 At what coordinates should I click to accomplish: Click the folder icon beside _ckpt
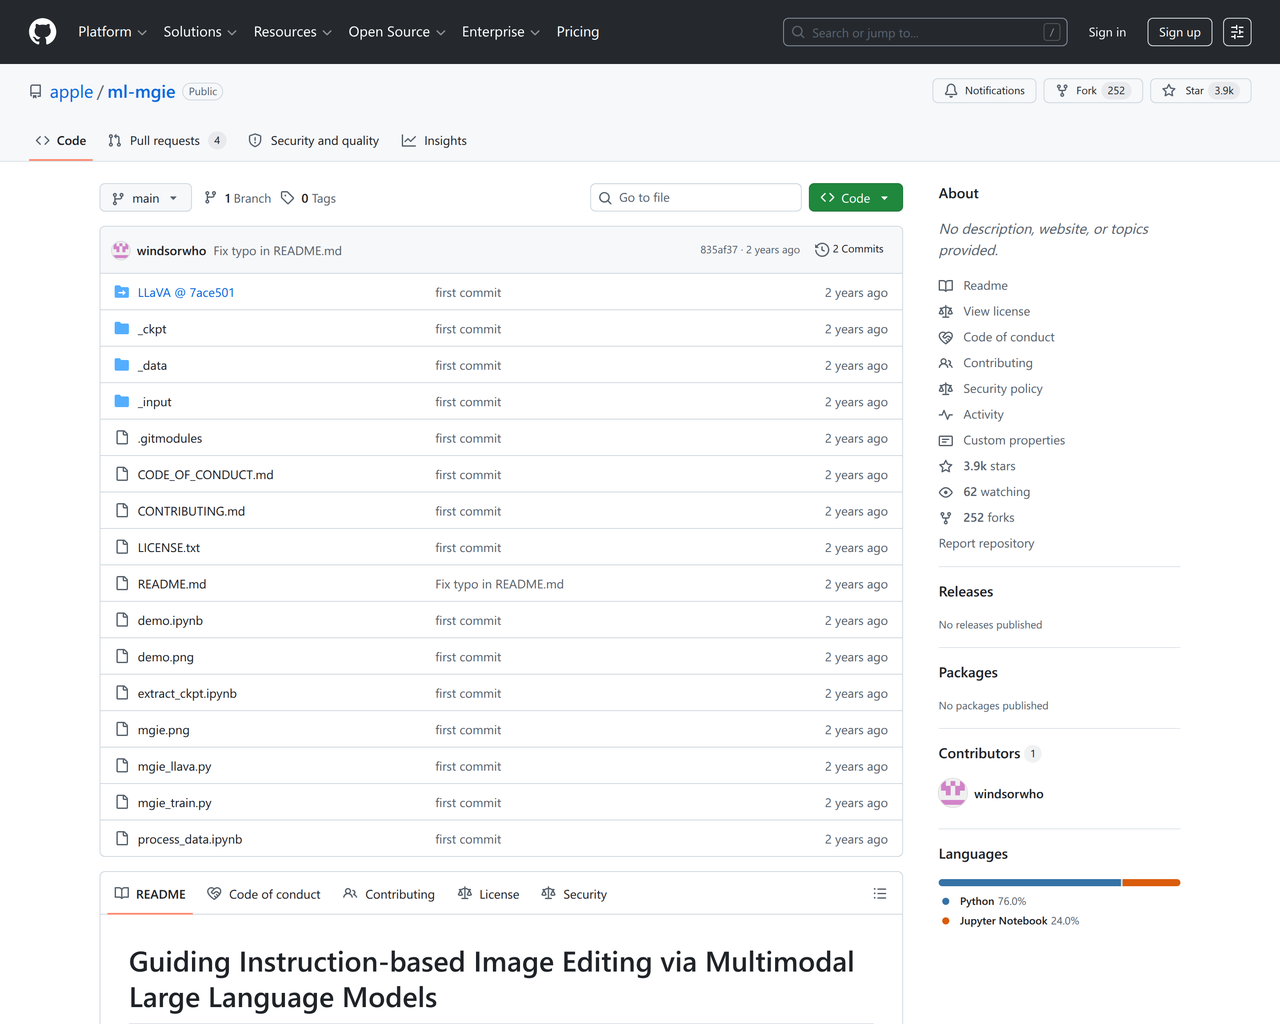pos(122,329)
